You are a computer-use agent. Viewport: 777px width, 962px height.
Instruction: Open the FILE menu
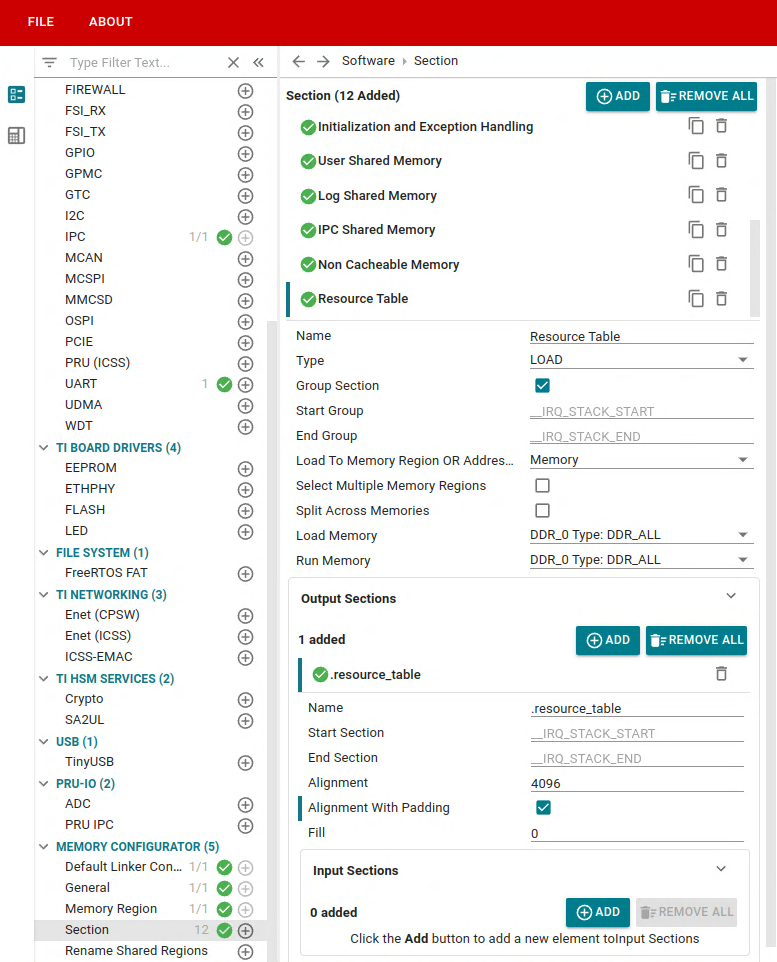pyautogui.click(x=40, y=21)
